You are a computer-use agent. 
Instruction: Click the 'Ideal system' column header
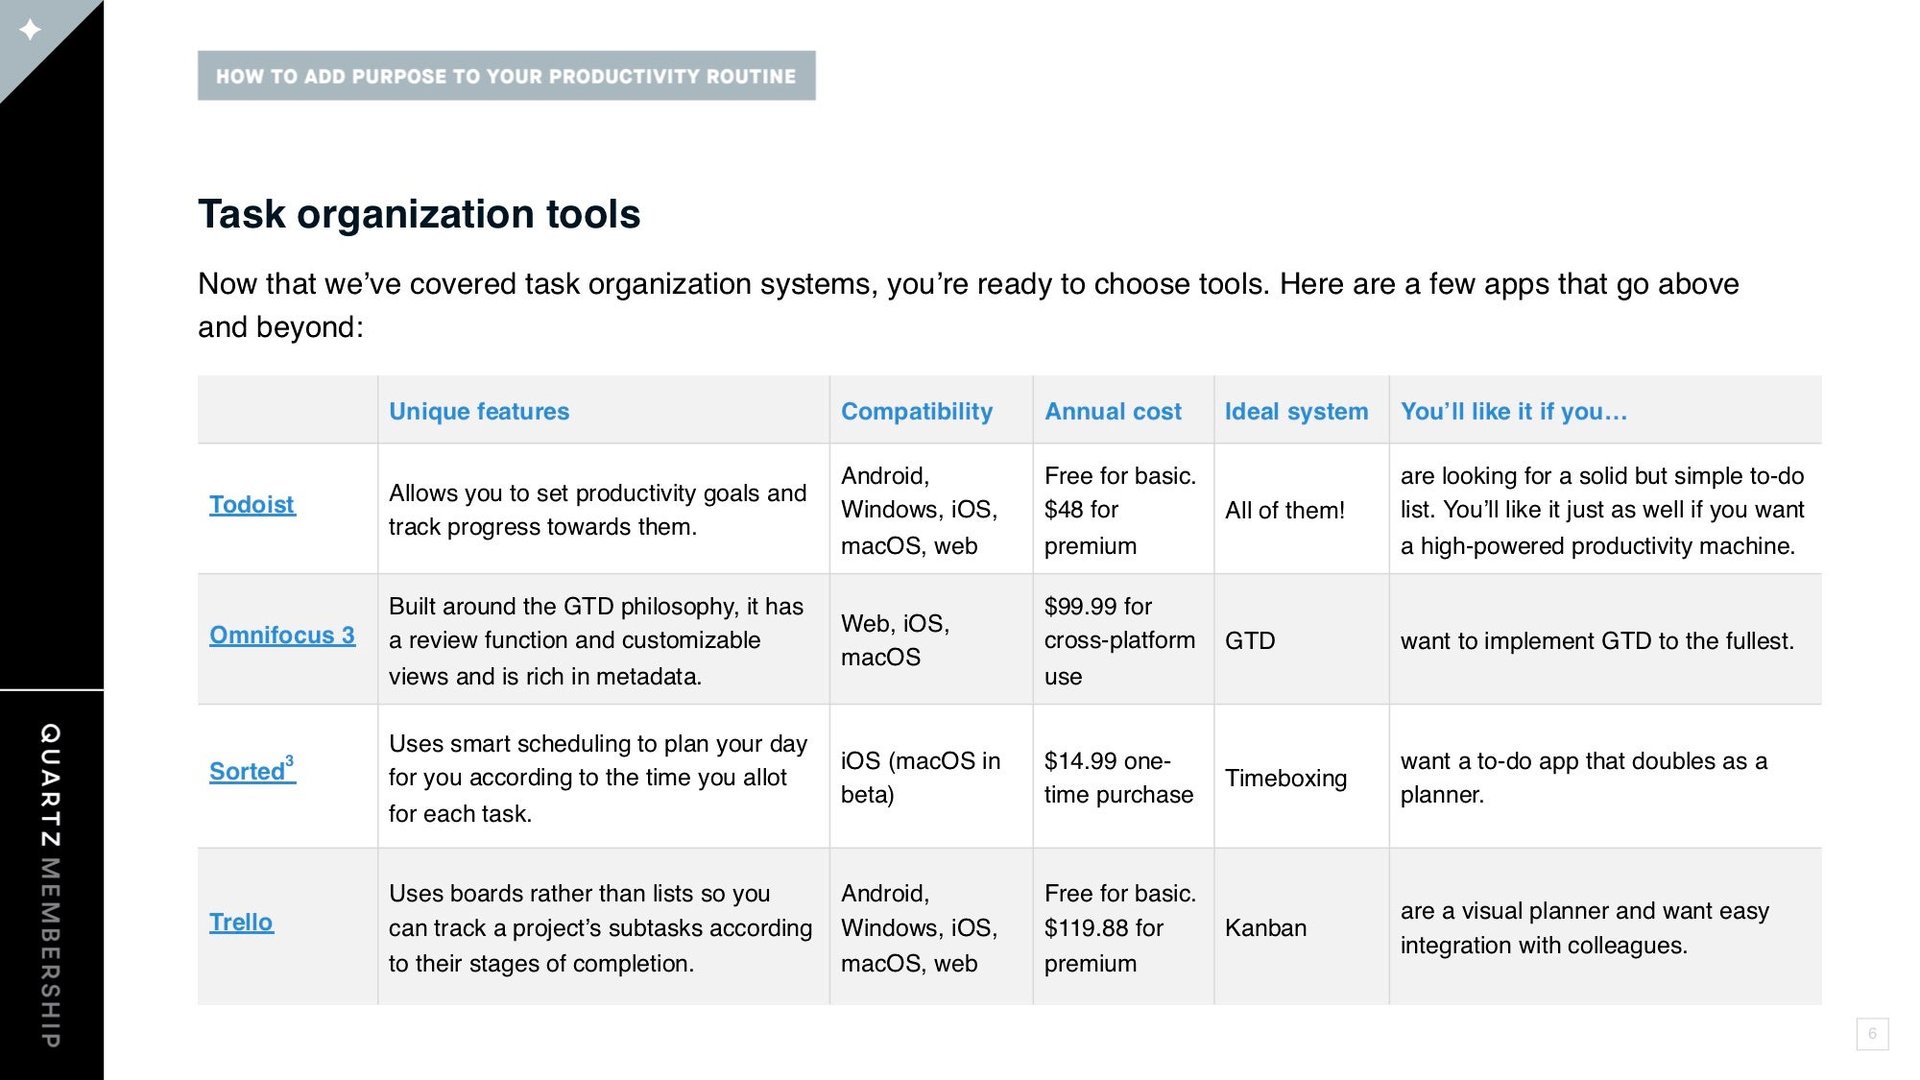tap(1296, 411)
